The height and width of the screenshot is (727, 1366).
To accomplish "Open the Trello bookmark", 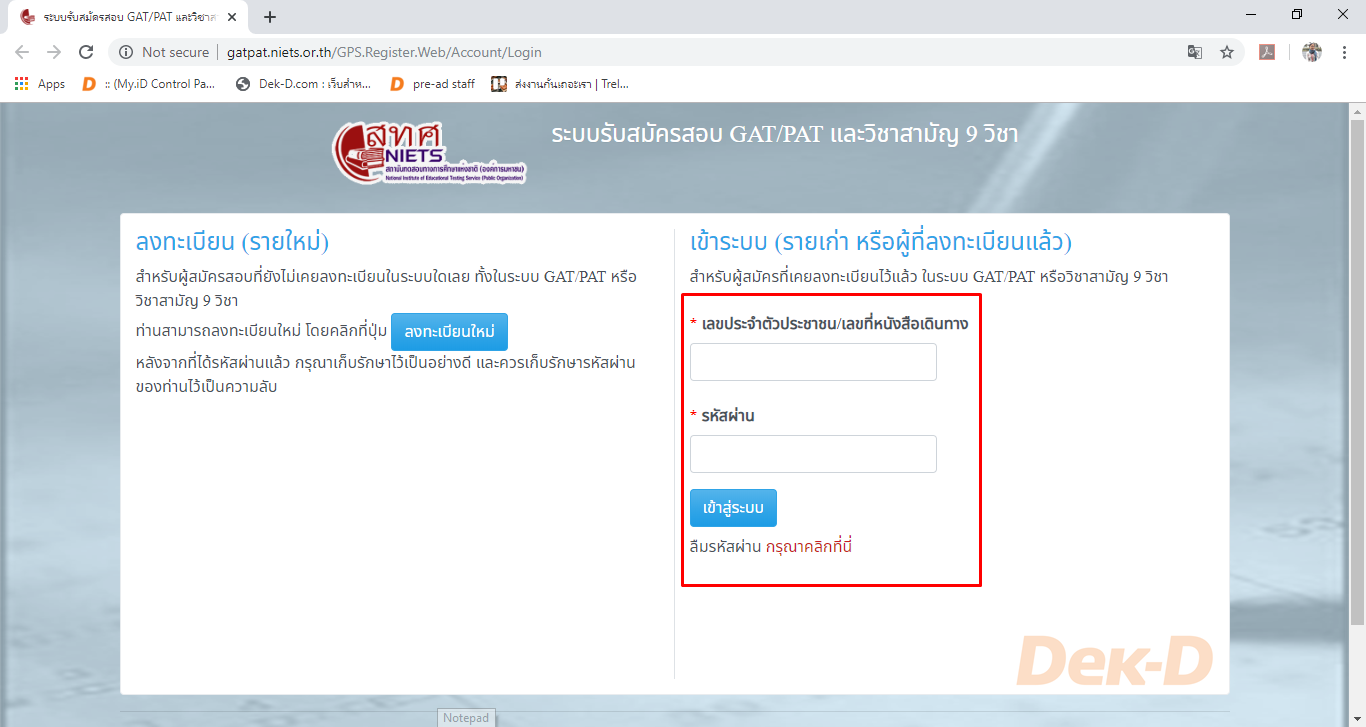I will point(560,84).
